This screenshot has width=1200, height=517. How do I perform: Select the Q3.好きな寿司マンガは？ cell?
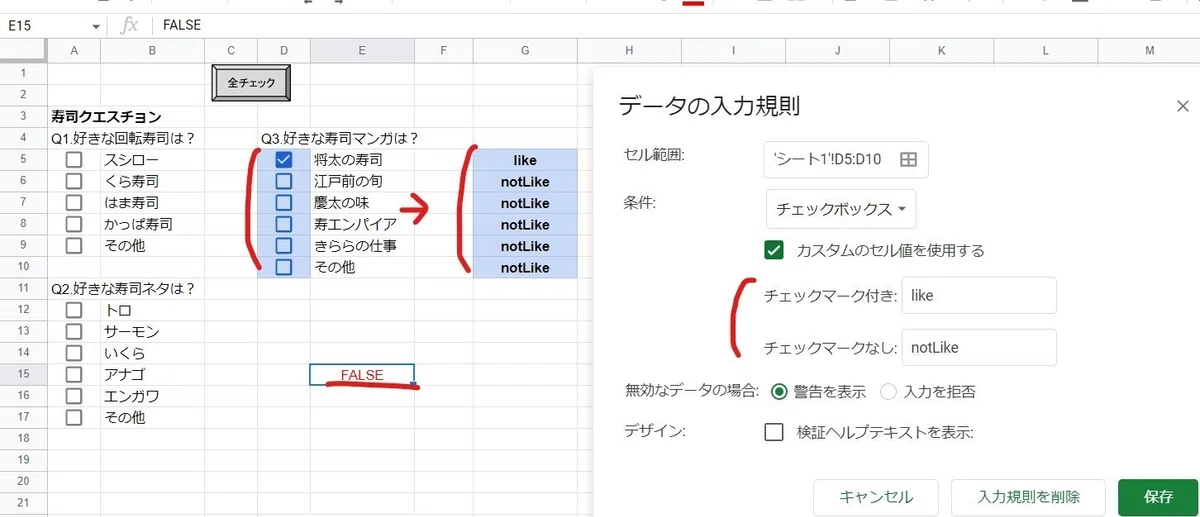338,138
